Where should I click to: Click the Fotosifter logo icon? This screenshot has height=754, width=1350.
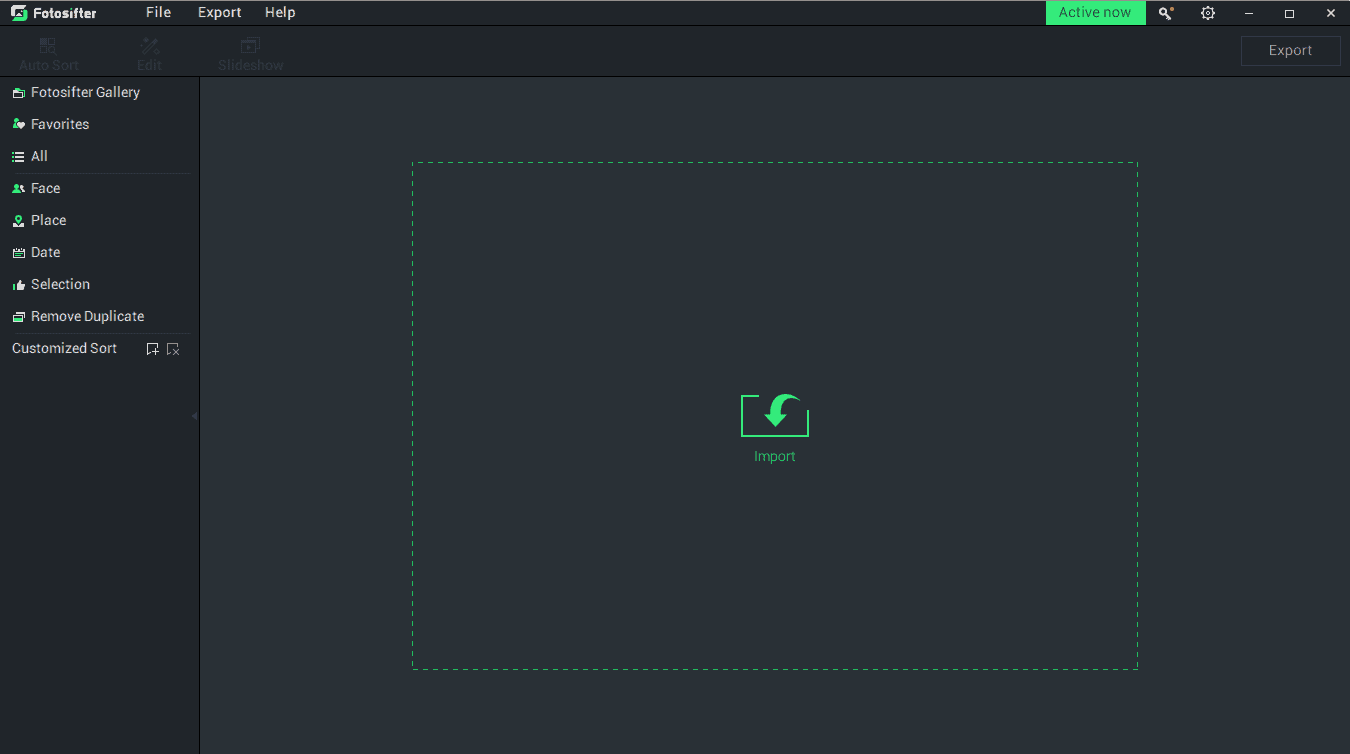click(19, 13)
